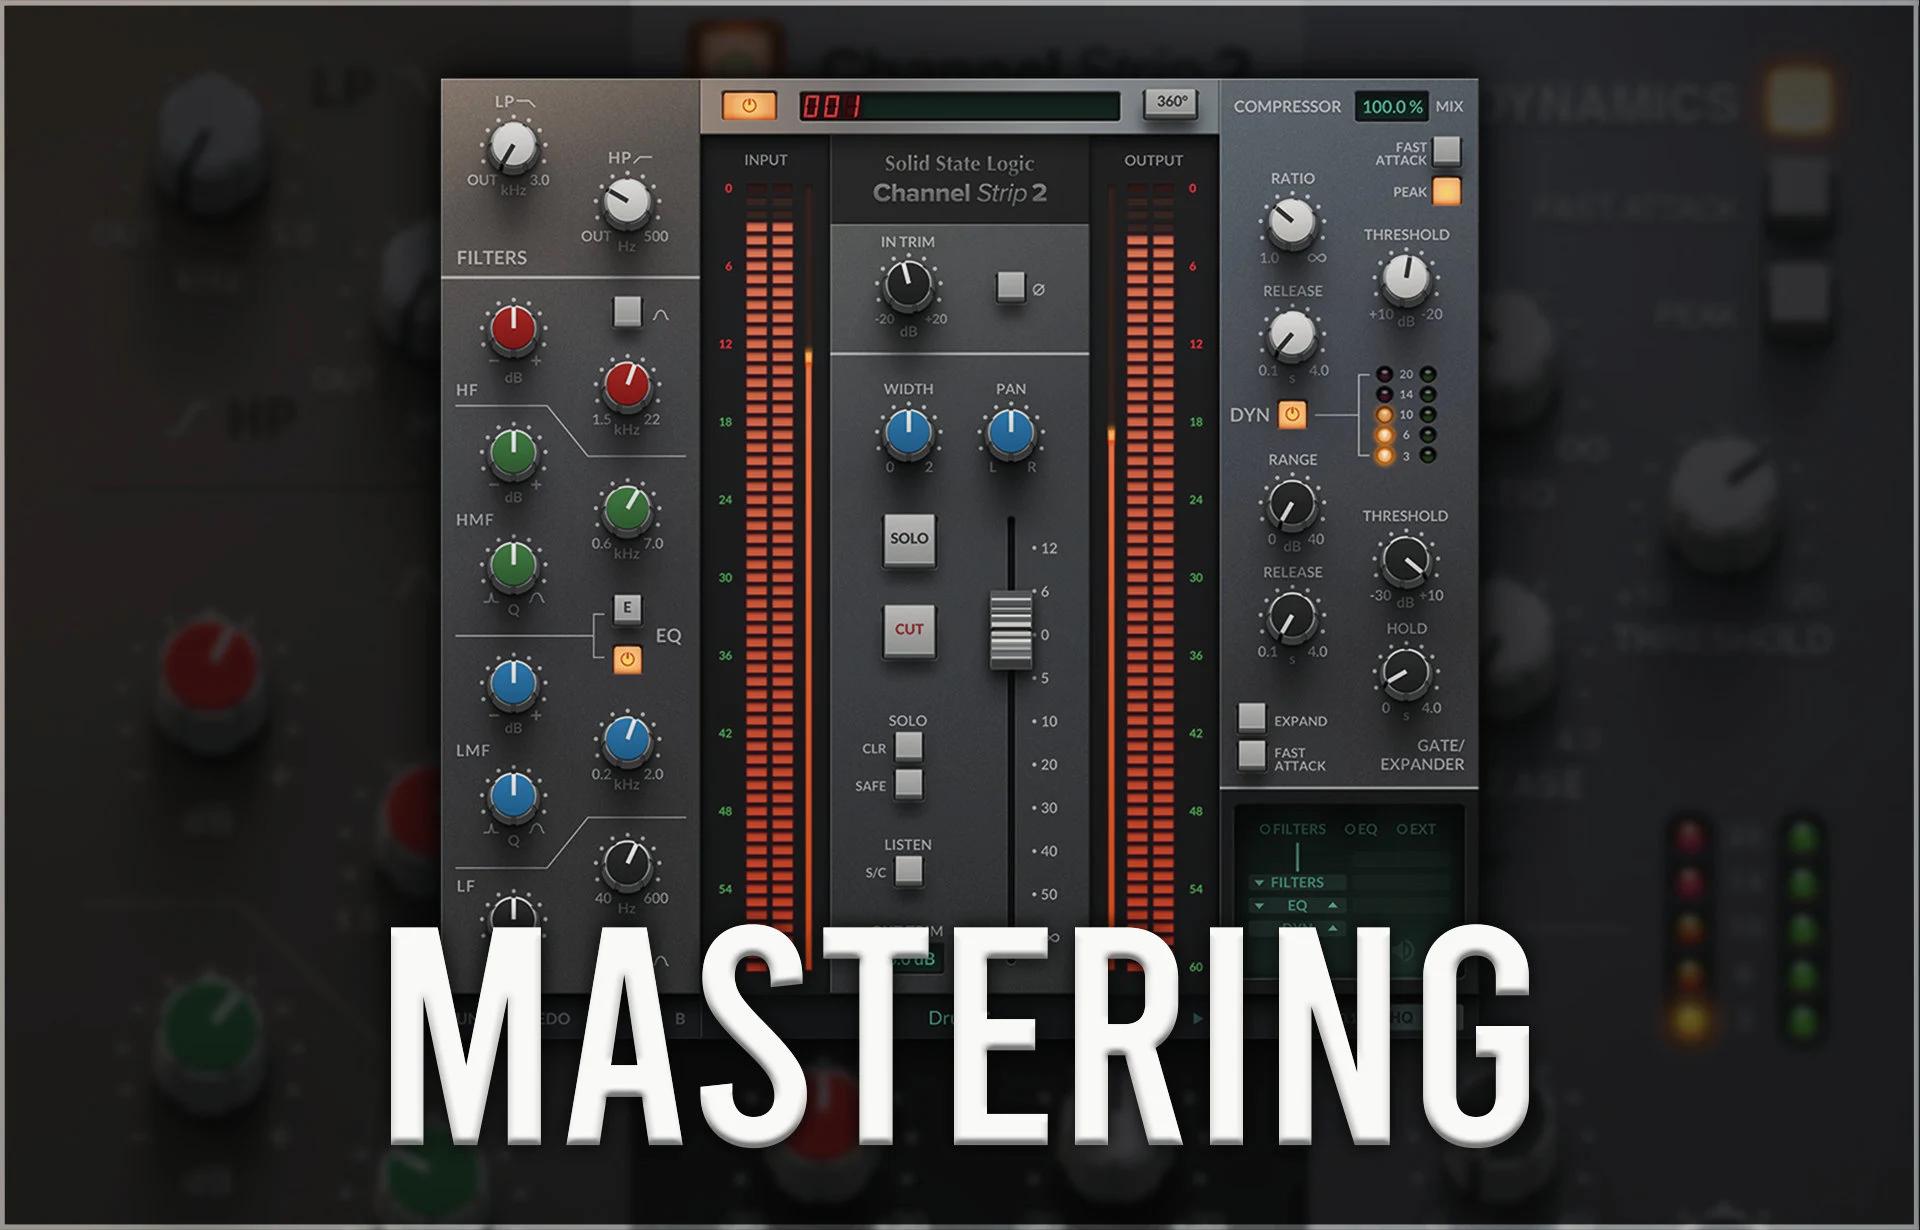1920x1230 pixels.
Task: Adjust the blue PAN knob
Action: coord(1010,434)
